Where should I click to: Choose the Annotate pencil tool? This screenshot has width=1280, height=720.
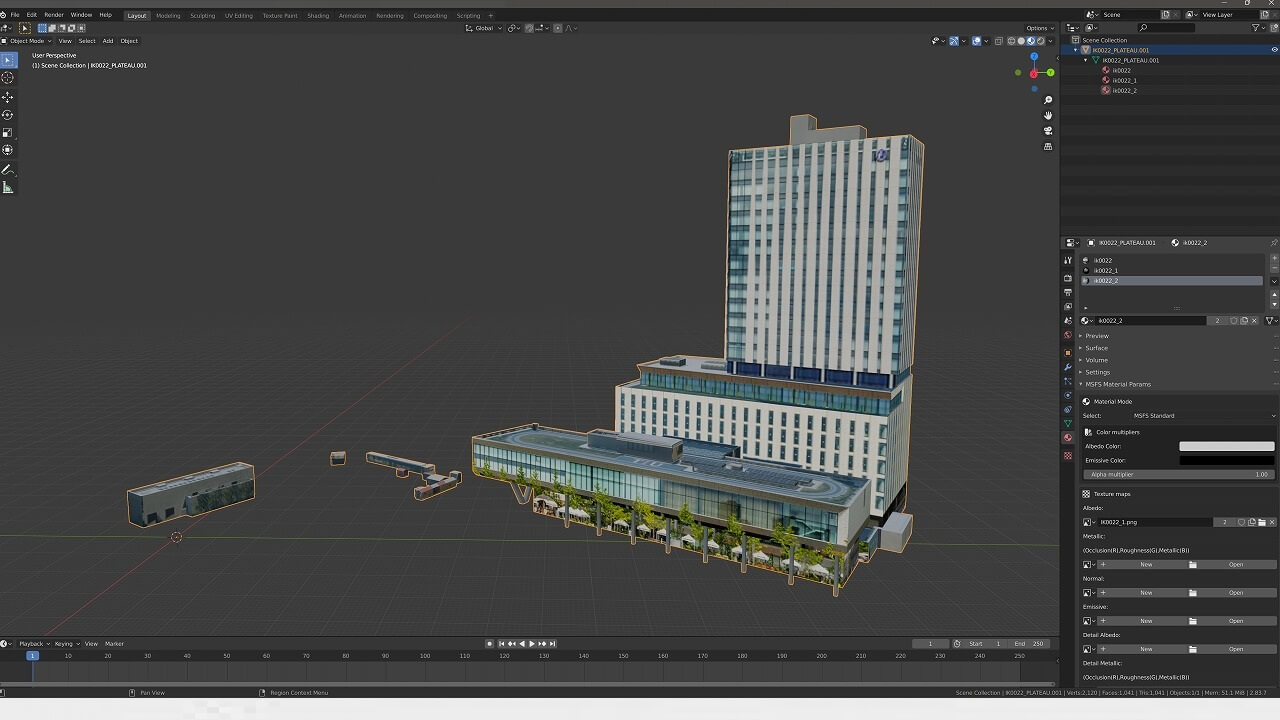click(8, 170)
